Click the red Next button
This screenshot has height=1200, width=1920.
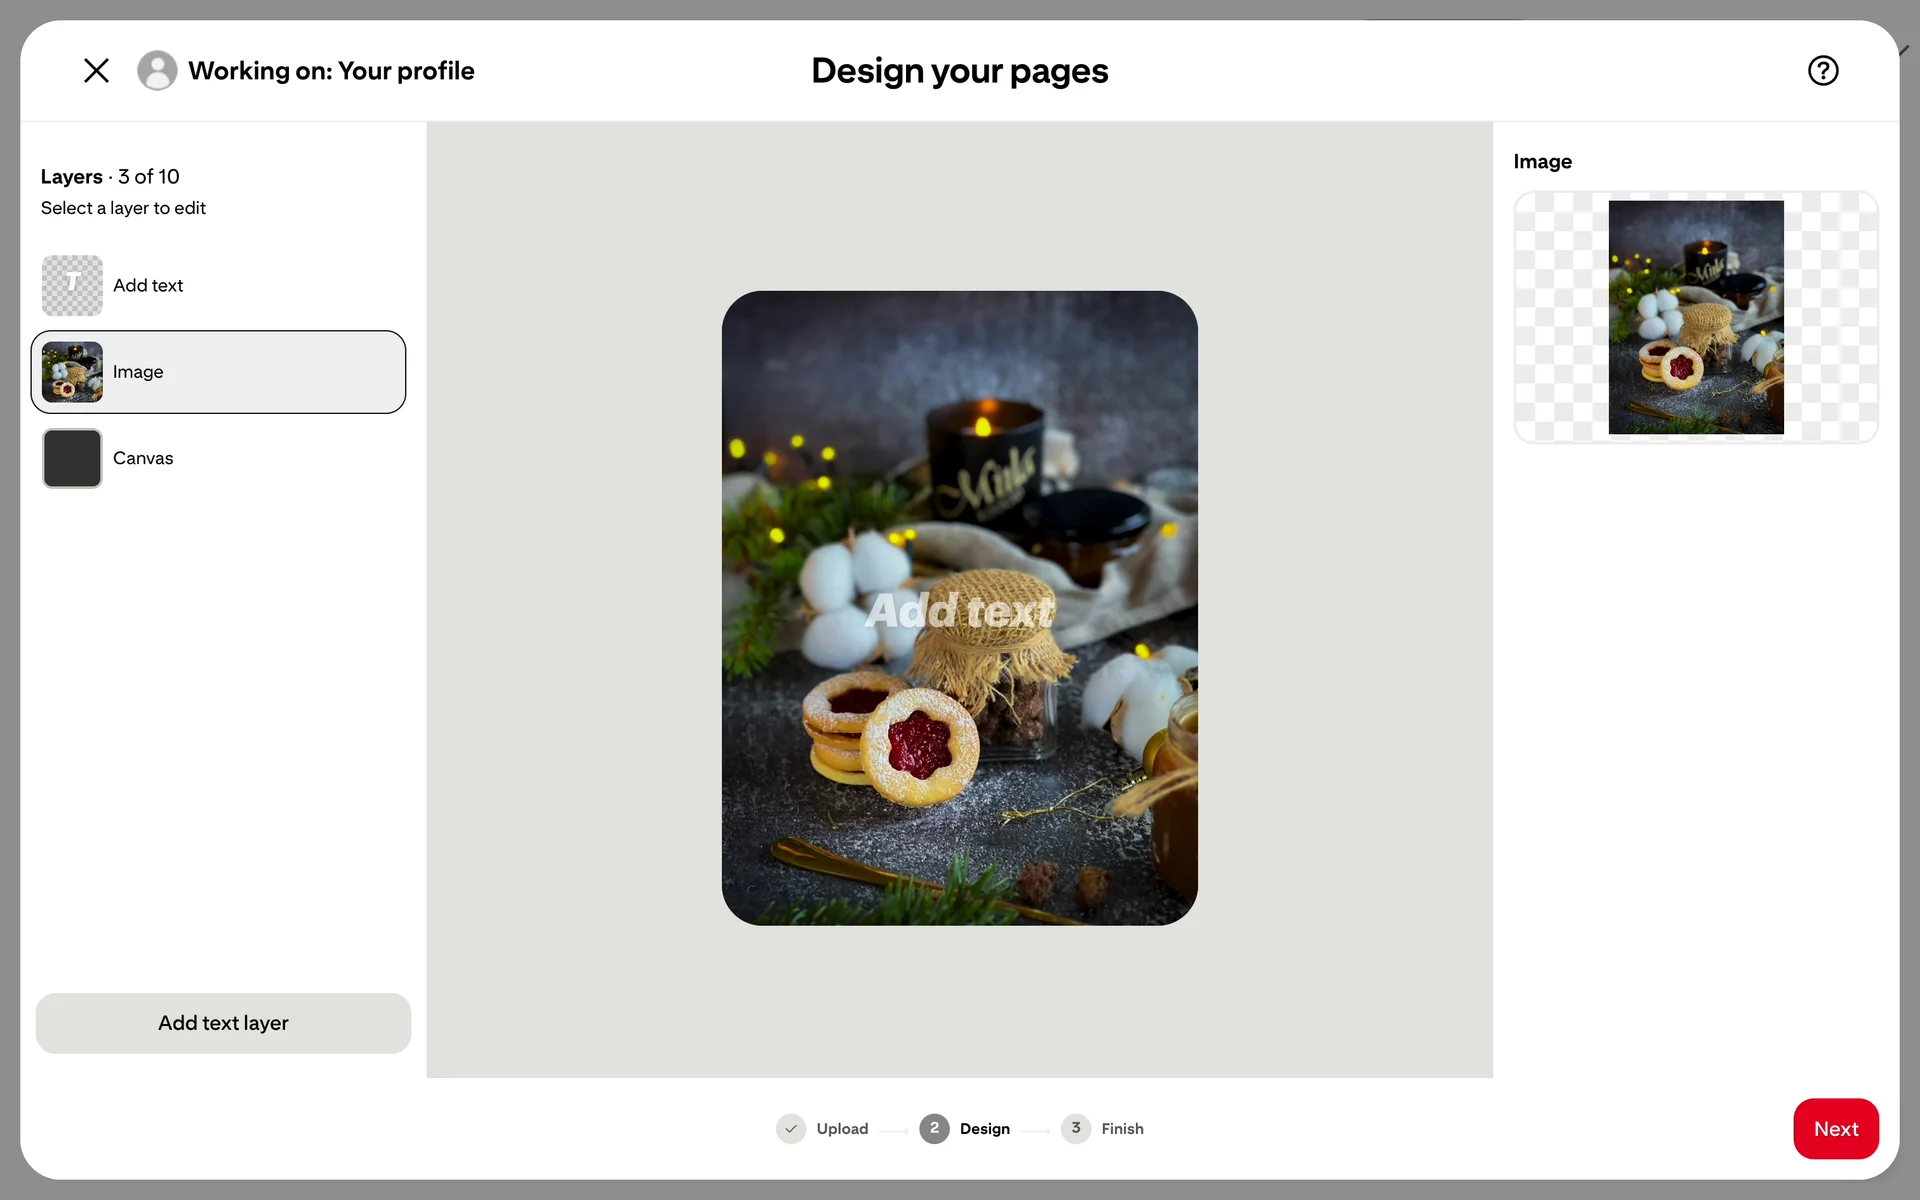click(1836, 1129)
